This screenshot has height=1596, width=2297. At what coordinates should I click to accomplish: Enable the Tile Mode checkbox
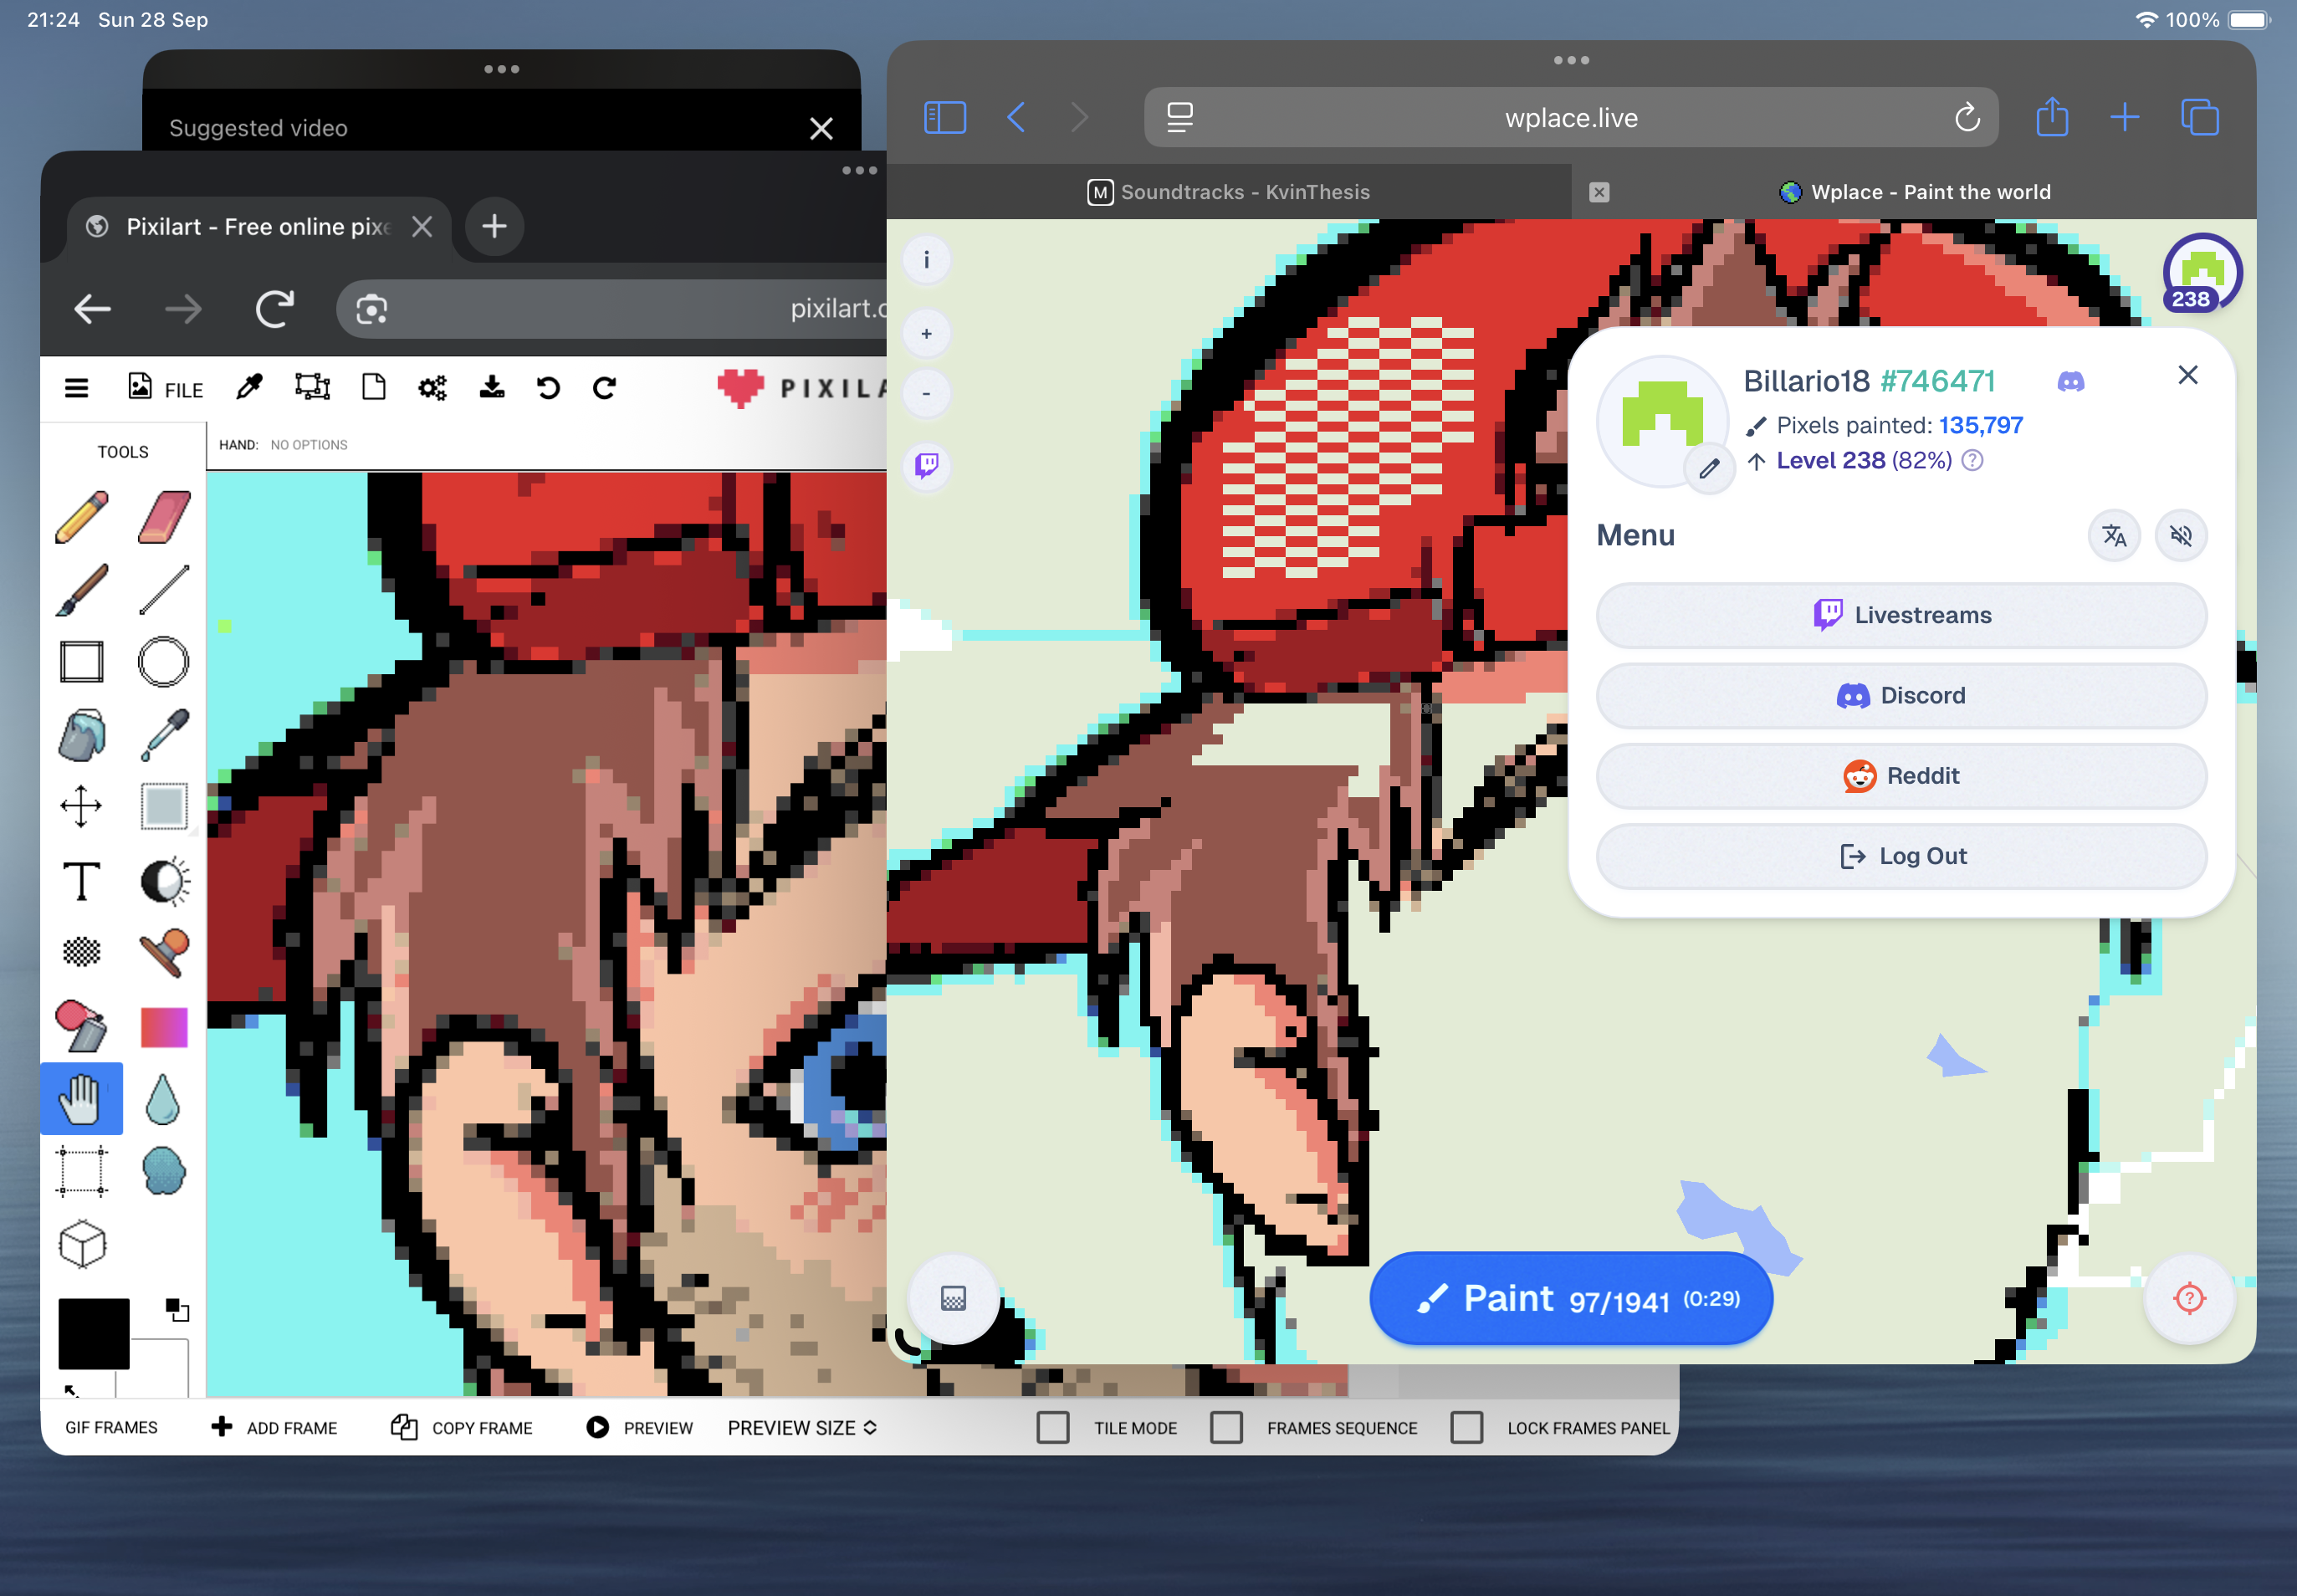tap(1053, 1427)
